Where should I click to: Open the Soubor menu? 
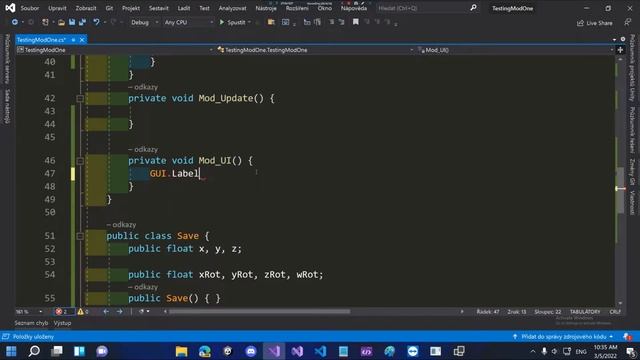(30, 8)
